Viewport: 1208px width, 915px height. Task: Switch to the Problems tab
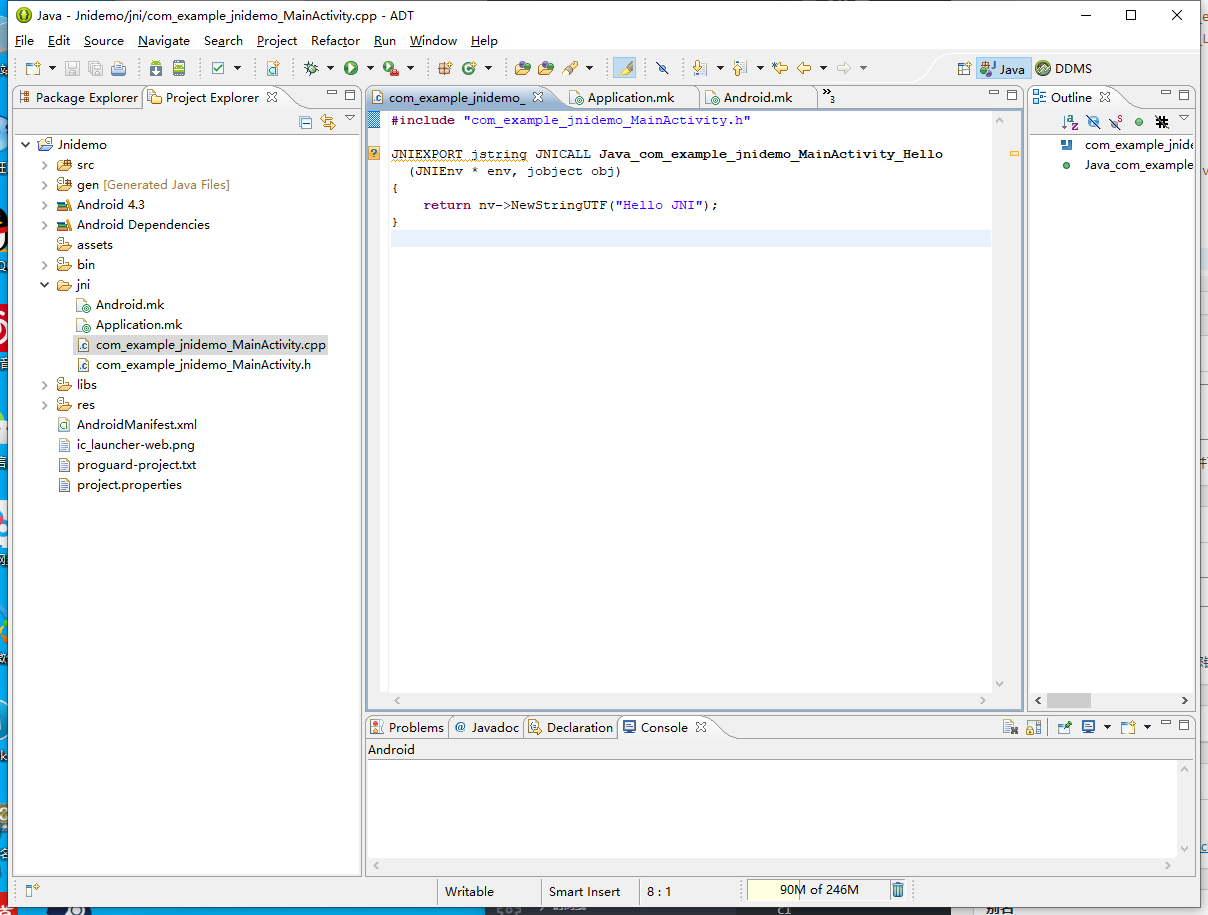[407, 727]
